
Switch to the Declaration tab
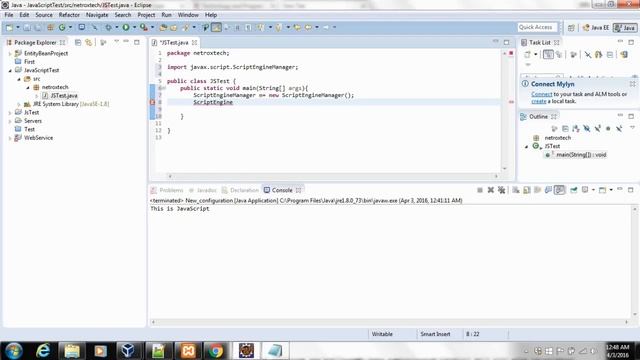(240, 190)
